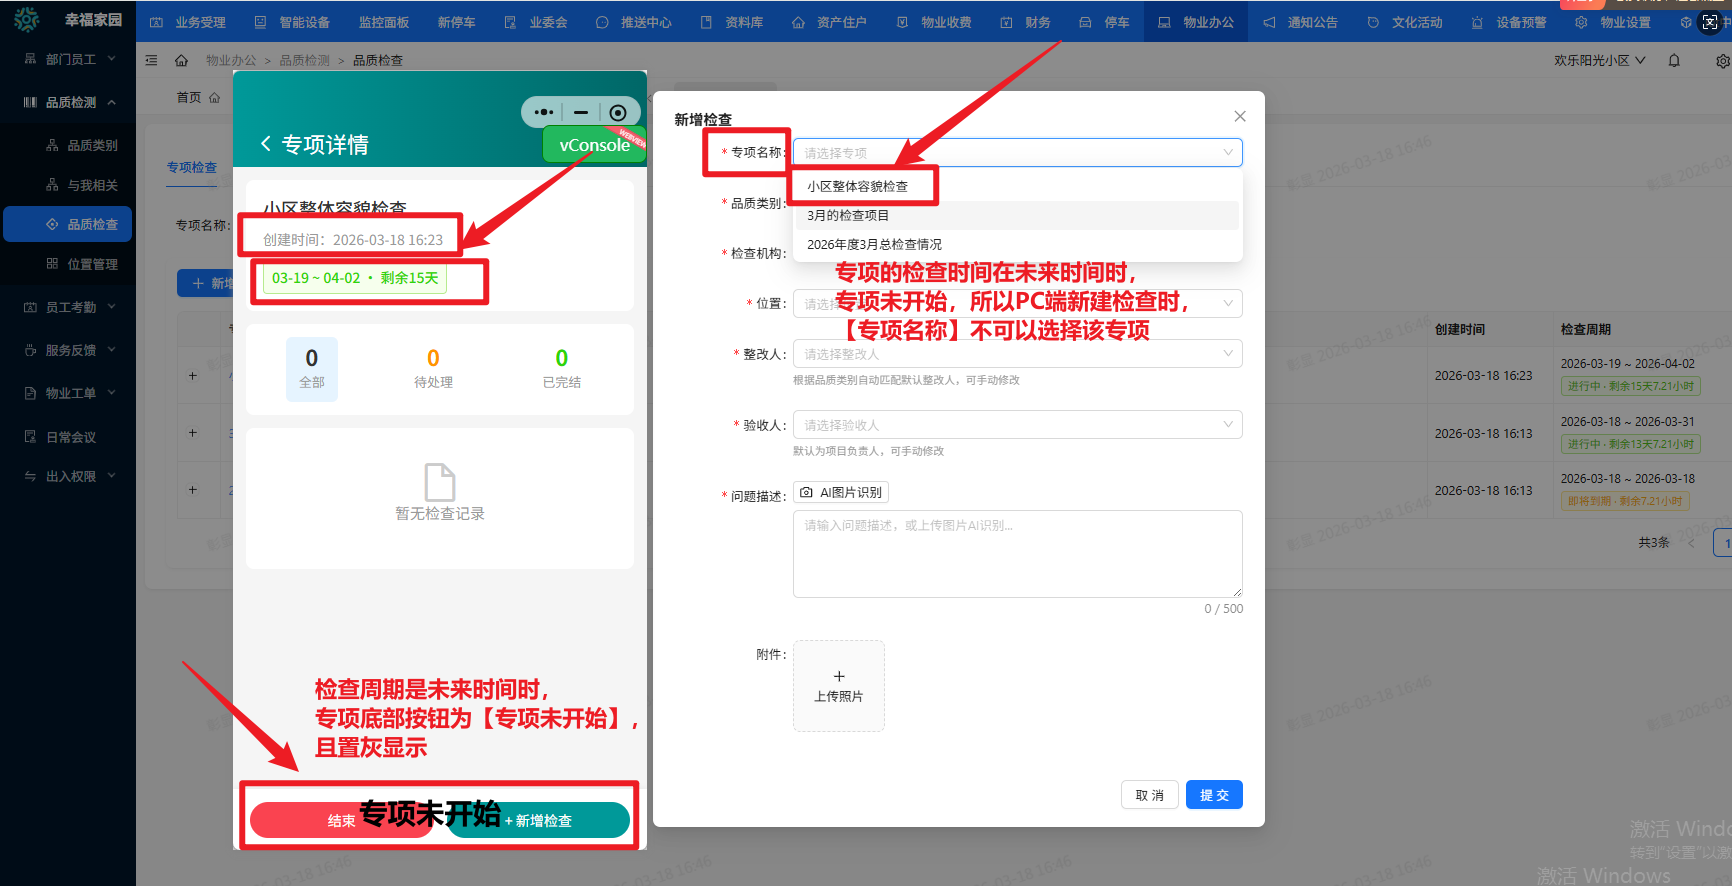
Task: Open 品质类别 in the sidebar
Action: click(68, 145)
